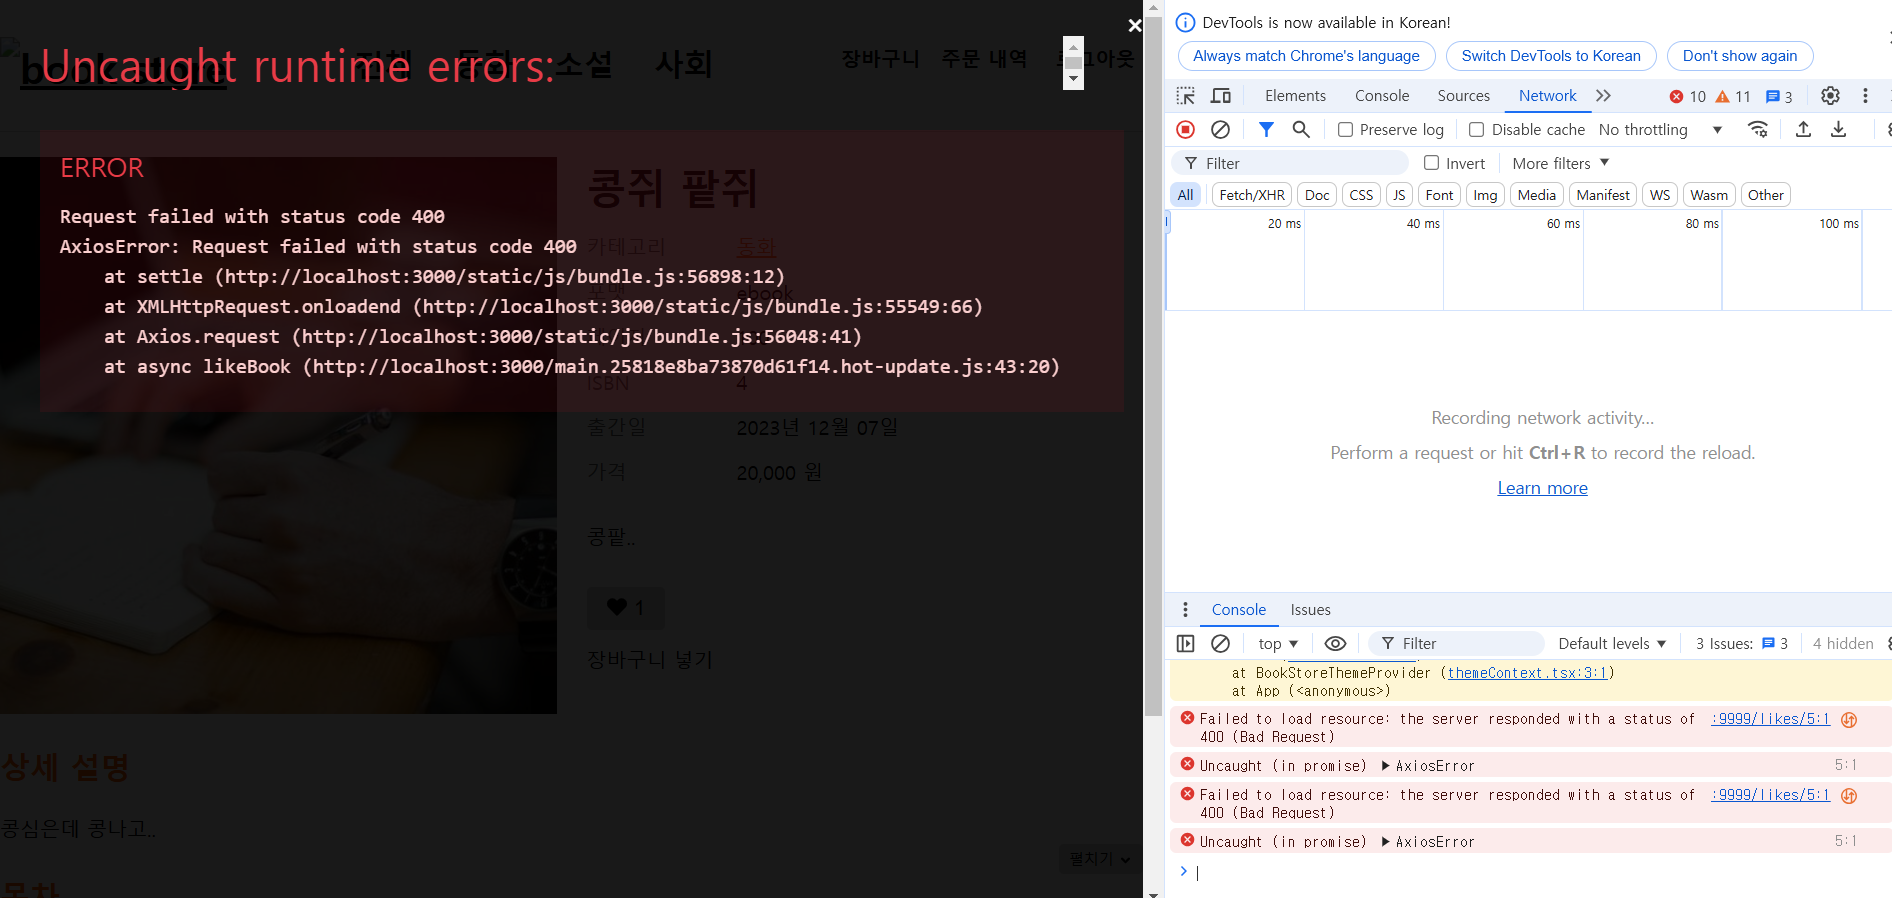
Task: Show the console sidebar
Action: click(x=1186, y=644)
